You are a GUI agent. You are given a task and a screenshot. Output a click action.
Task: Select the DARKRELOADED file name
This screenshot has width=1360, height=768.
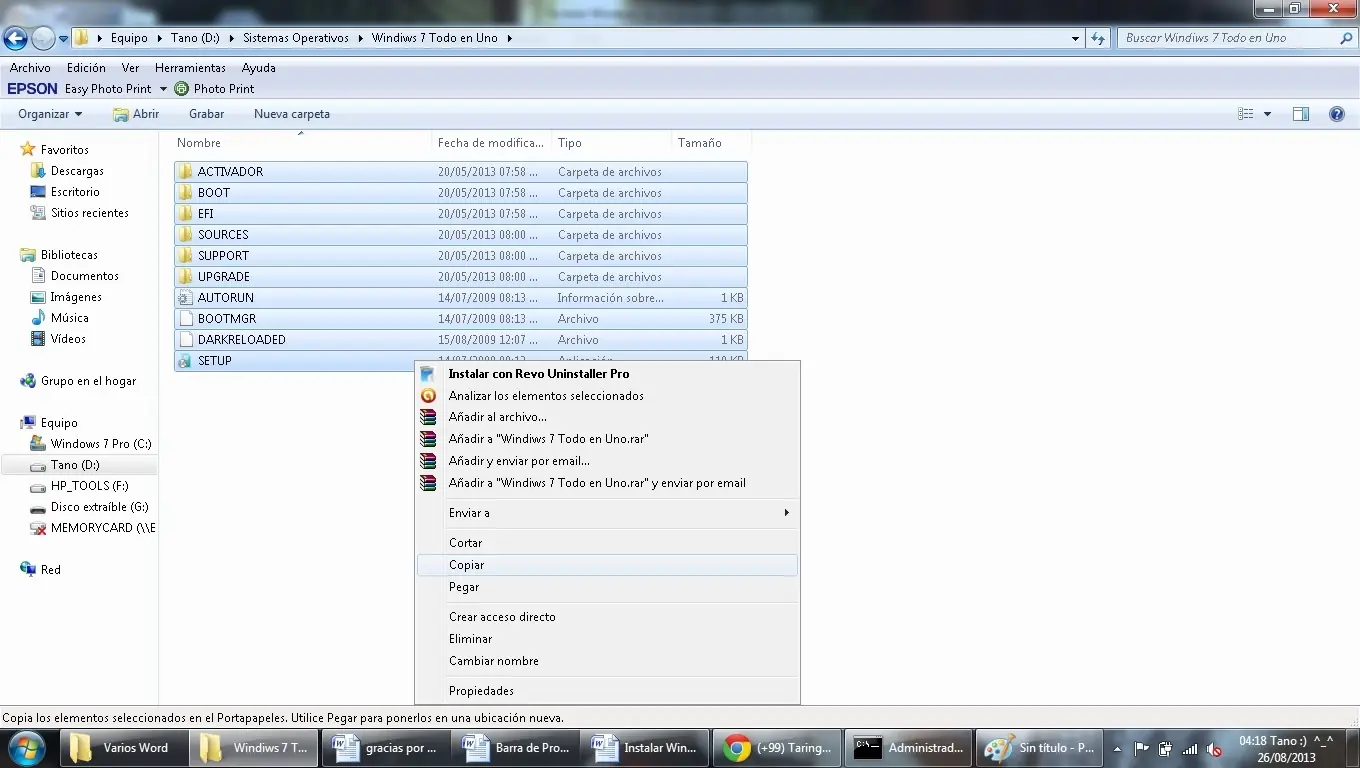pyautogui.click(x=242, y=340)
